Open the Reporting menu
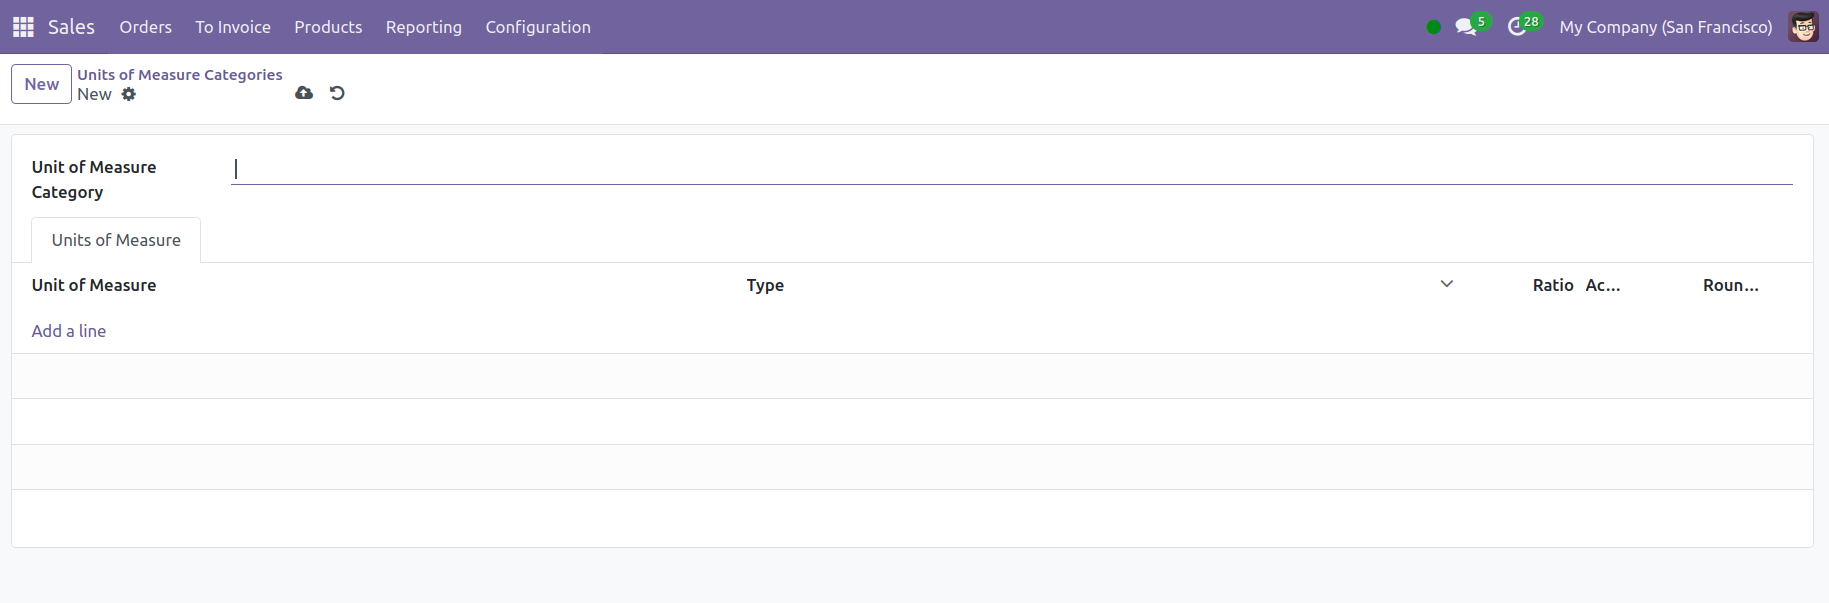Viewport: 1829px width, 603px height. point(424,27)
